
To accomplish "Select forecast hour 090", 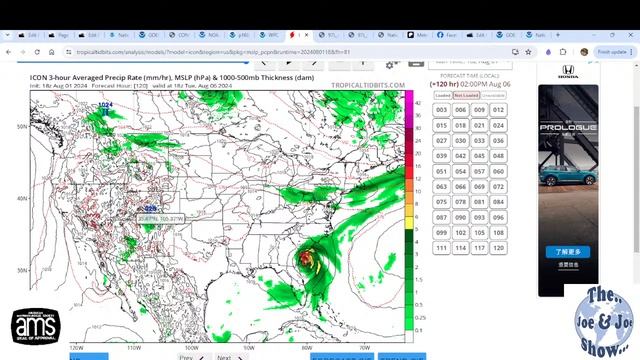I will click(x=460, y=218).
